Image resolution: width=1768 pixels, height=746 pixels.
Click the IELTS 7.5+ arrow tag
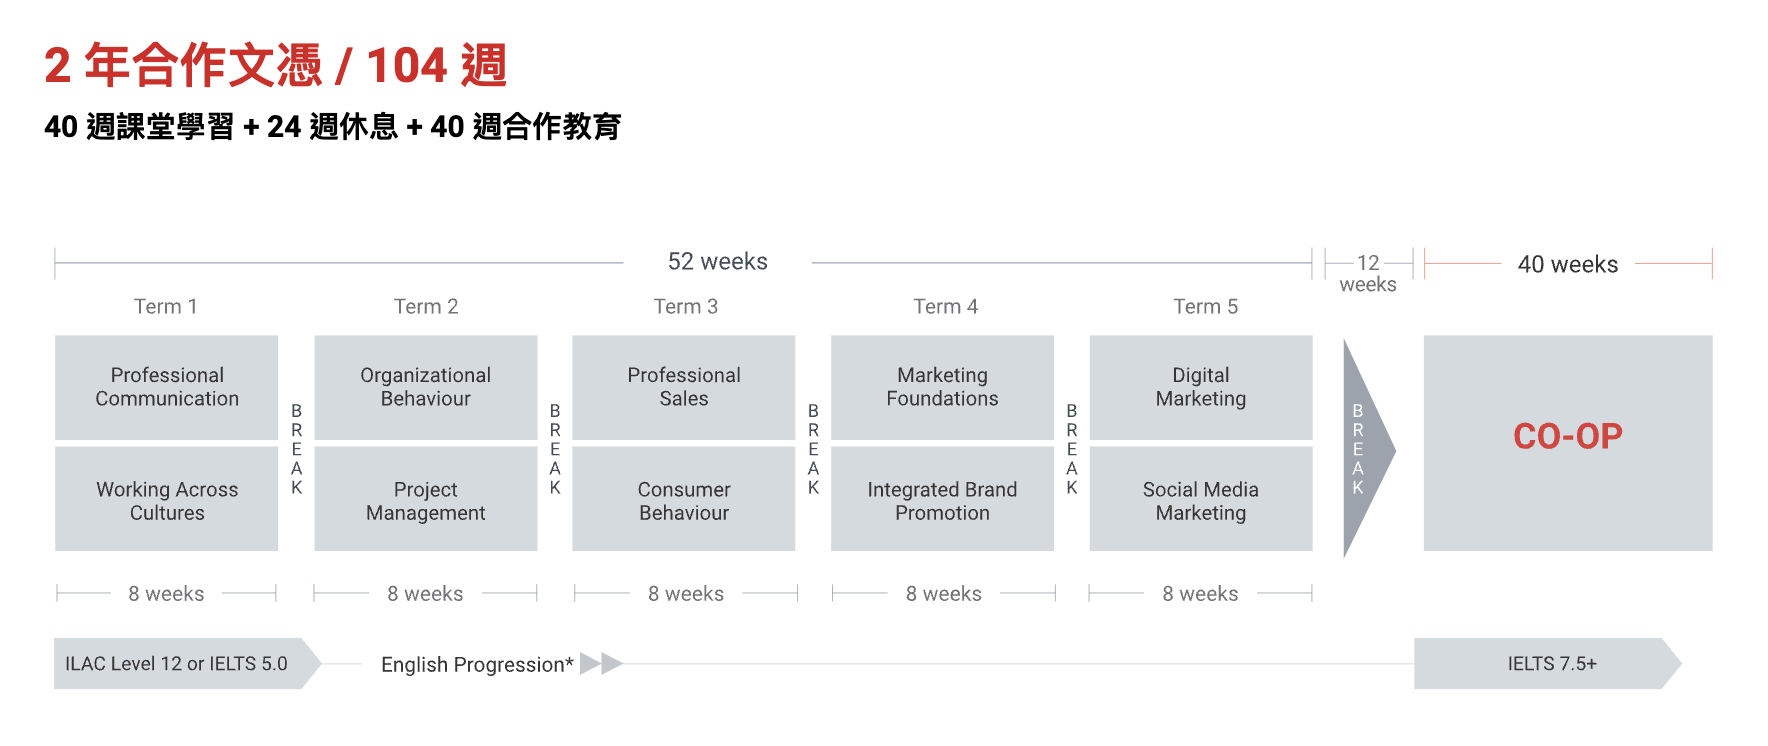coord(1548,663)
